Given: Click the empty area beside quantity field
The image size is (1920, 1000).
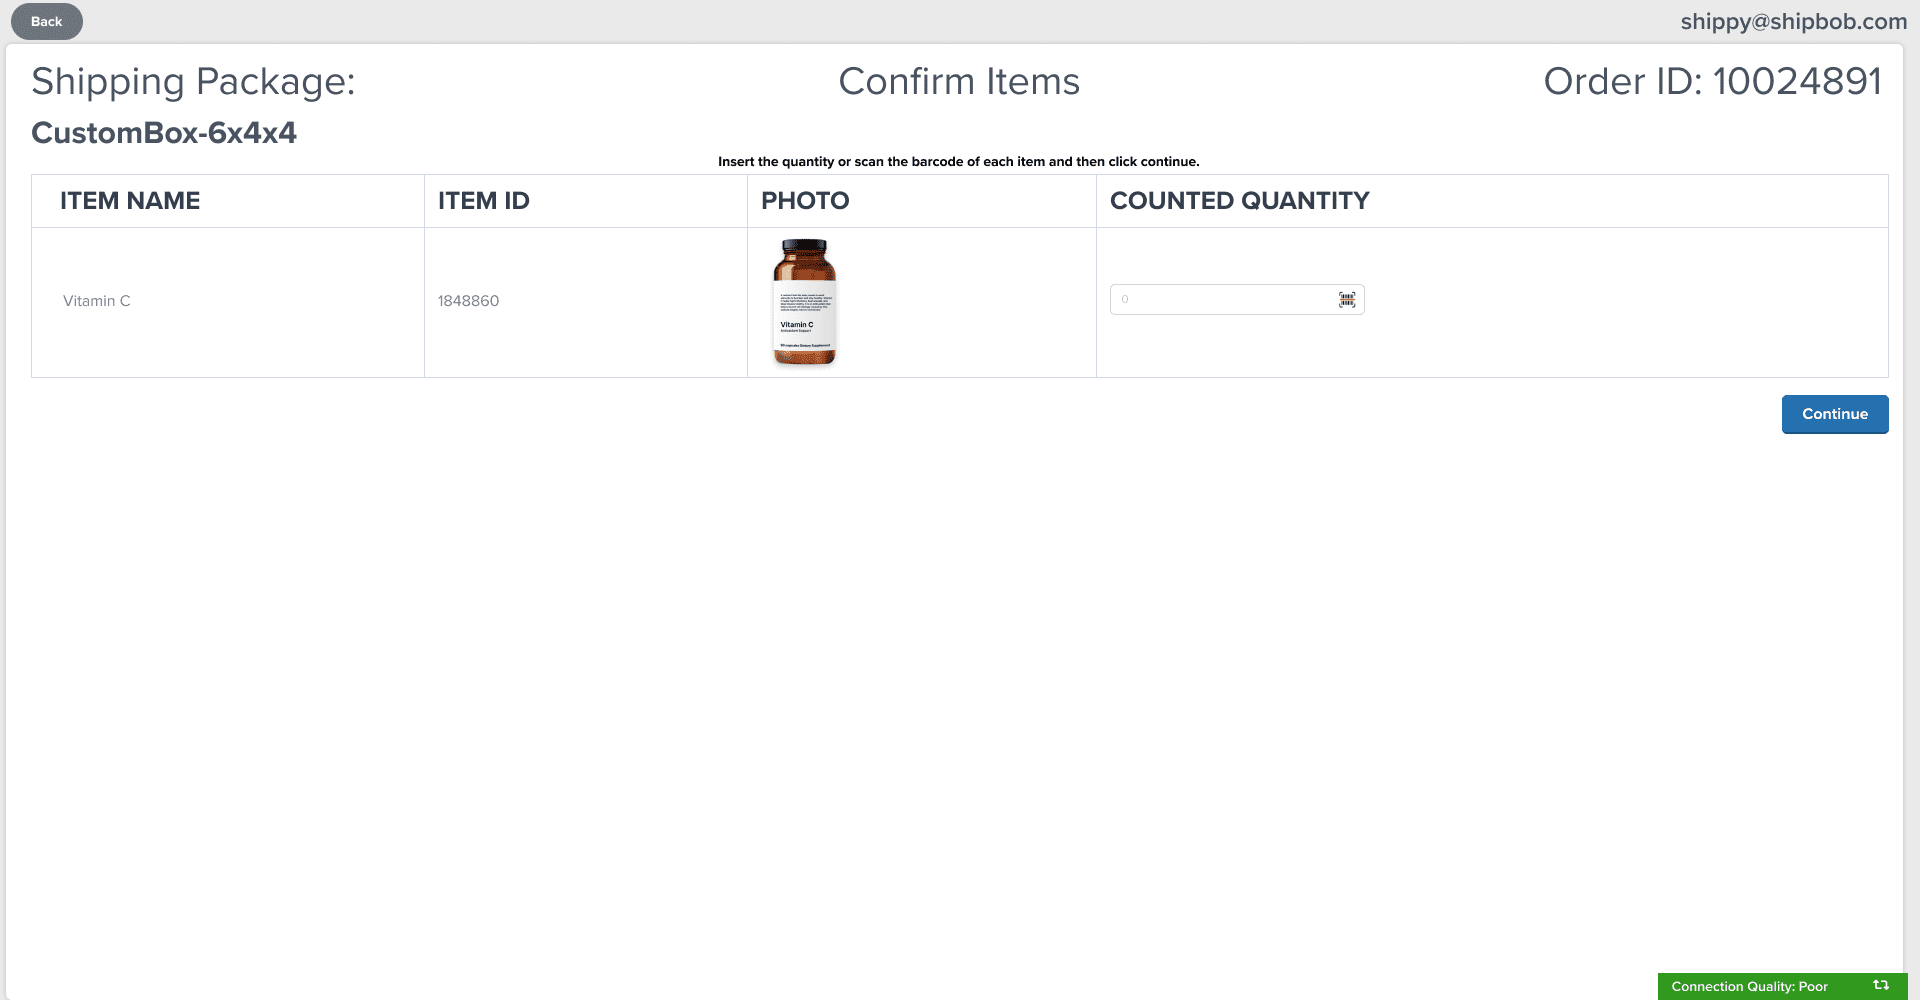Looking at the screenshot, I should point(1620,302).
